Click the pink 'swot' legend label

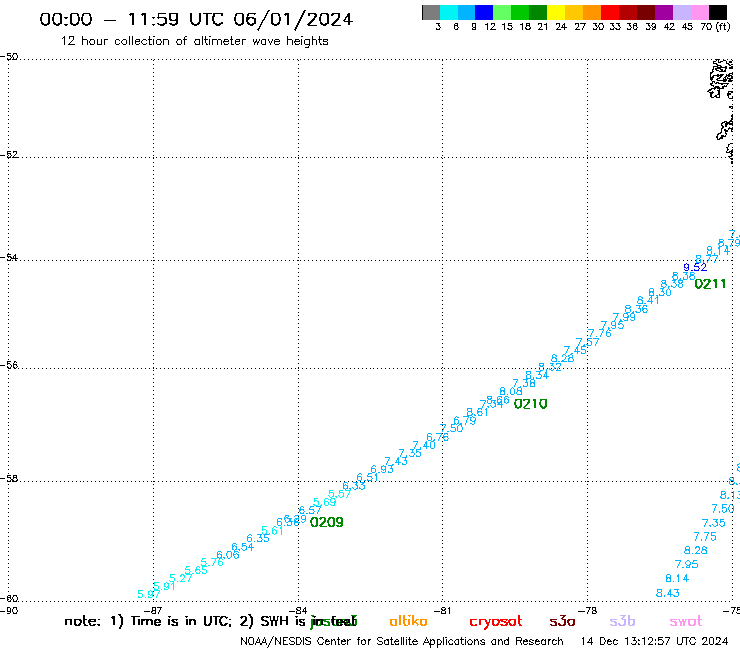pos(686,621)
